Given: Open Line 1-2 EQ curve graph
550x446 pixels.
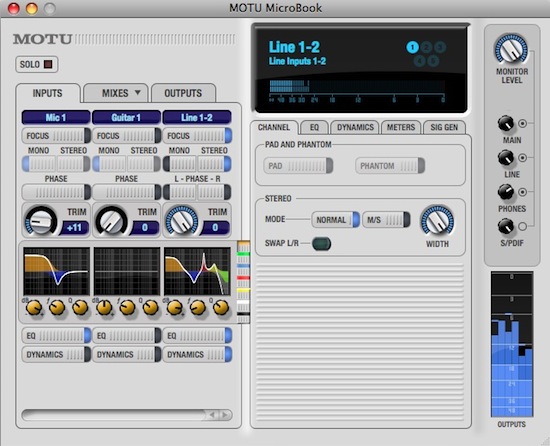Looking at the screenshot, I should click(197, 271).
